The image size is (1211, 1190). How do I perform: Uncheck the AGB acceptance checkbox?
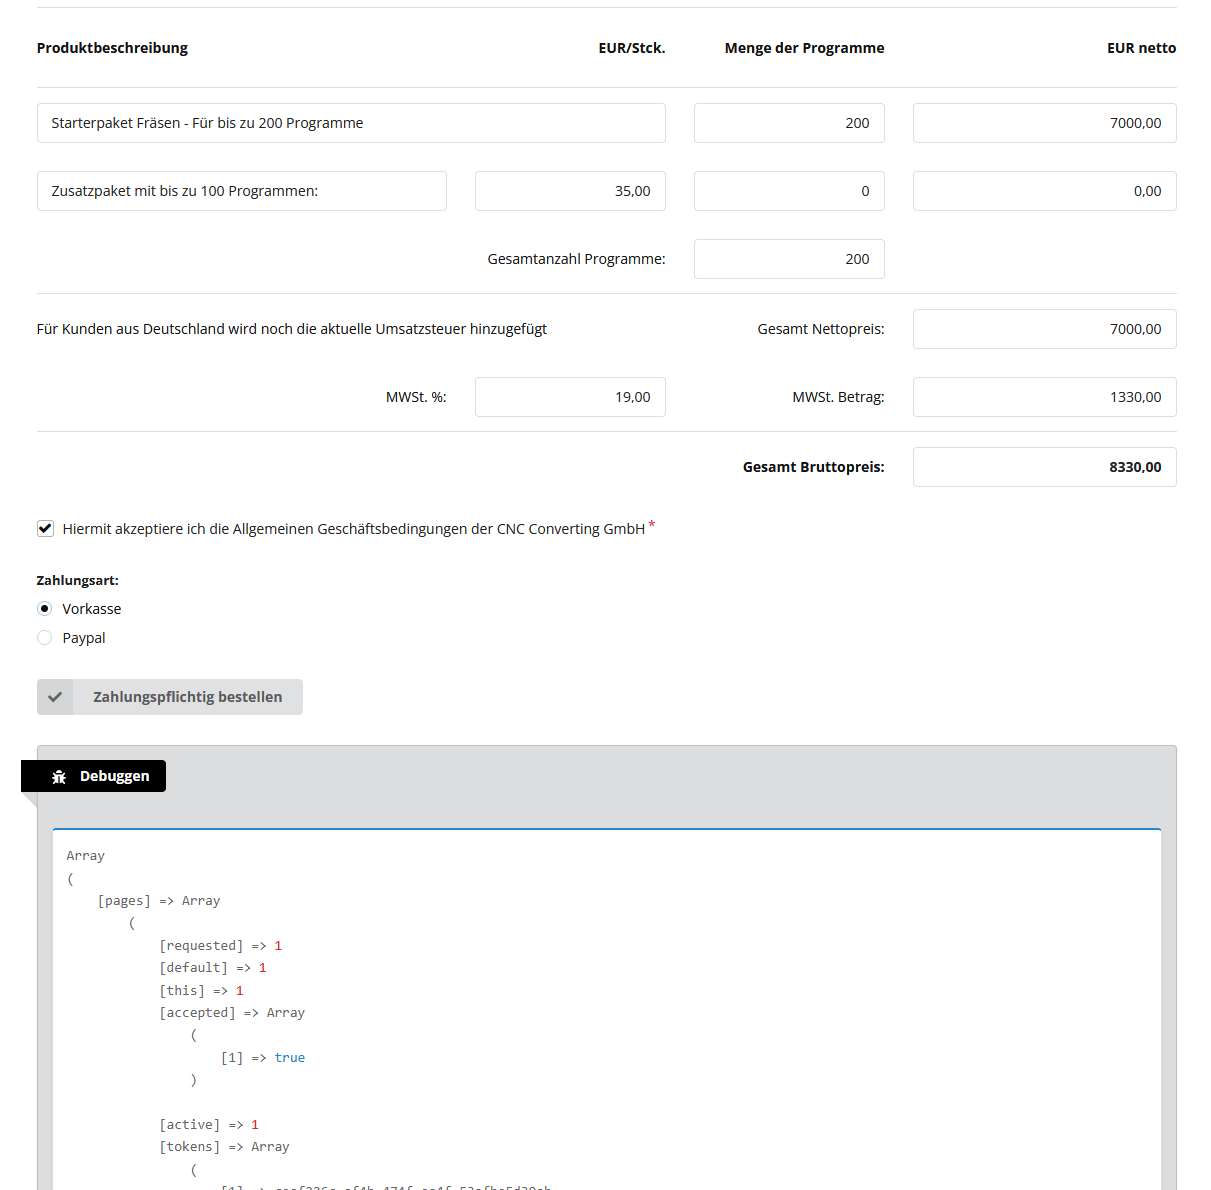click(x=45, y=528)
